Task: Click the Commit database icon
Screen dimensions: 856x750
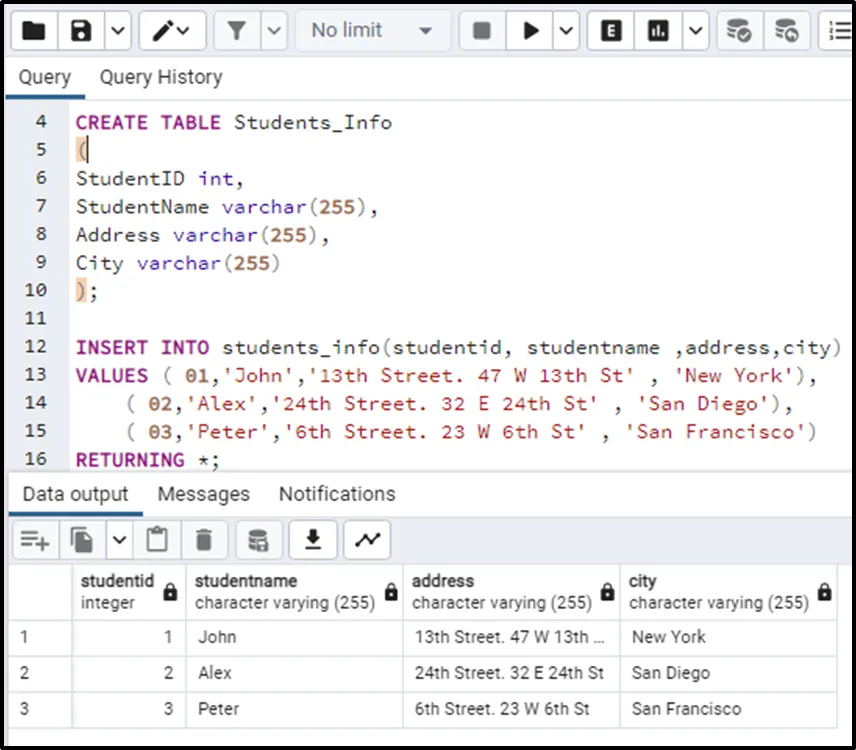Action: point(739,31)
